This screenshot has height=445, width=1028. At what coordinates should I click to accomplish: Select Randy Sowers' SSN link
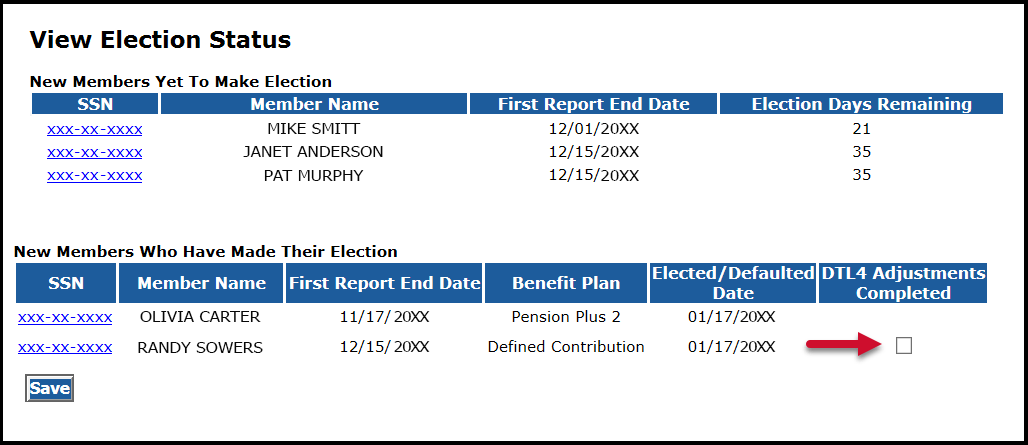coord(65,347)
